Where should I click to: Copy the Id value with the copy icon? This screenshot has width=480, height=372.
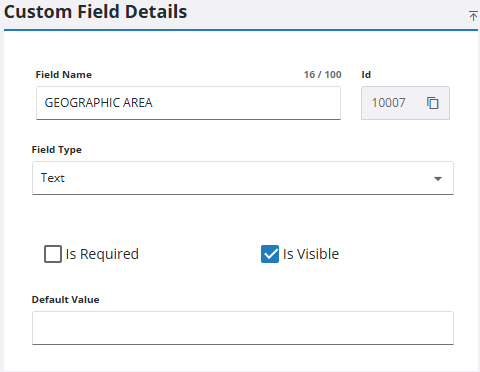433,103
